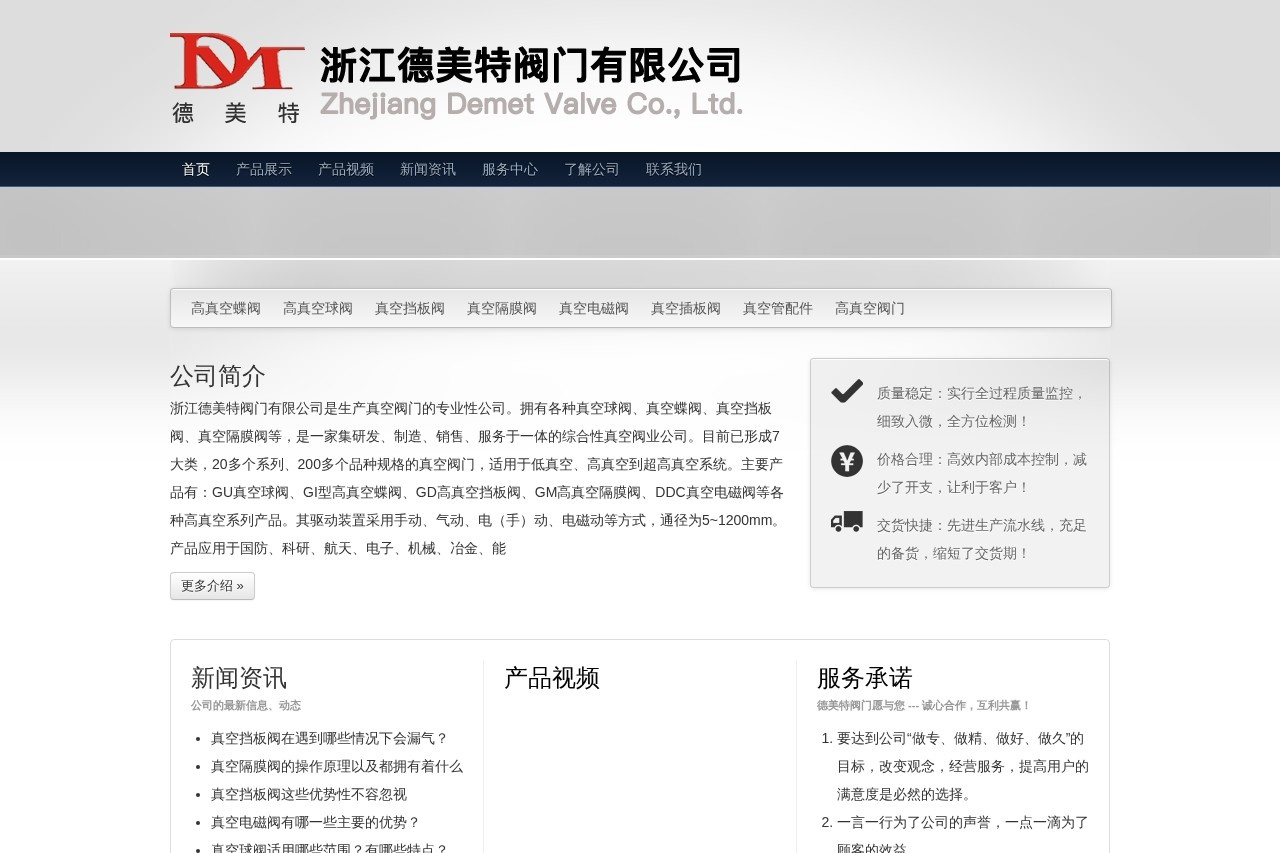The width and height of the screenshot is (1280, 853).
Task: Open the 真空隔膜阀 category
Action: (501, 308)
